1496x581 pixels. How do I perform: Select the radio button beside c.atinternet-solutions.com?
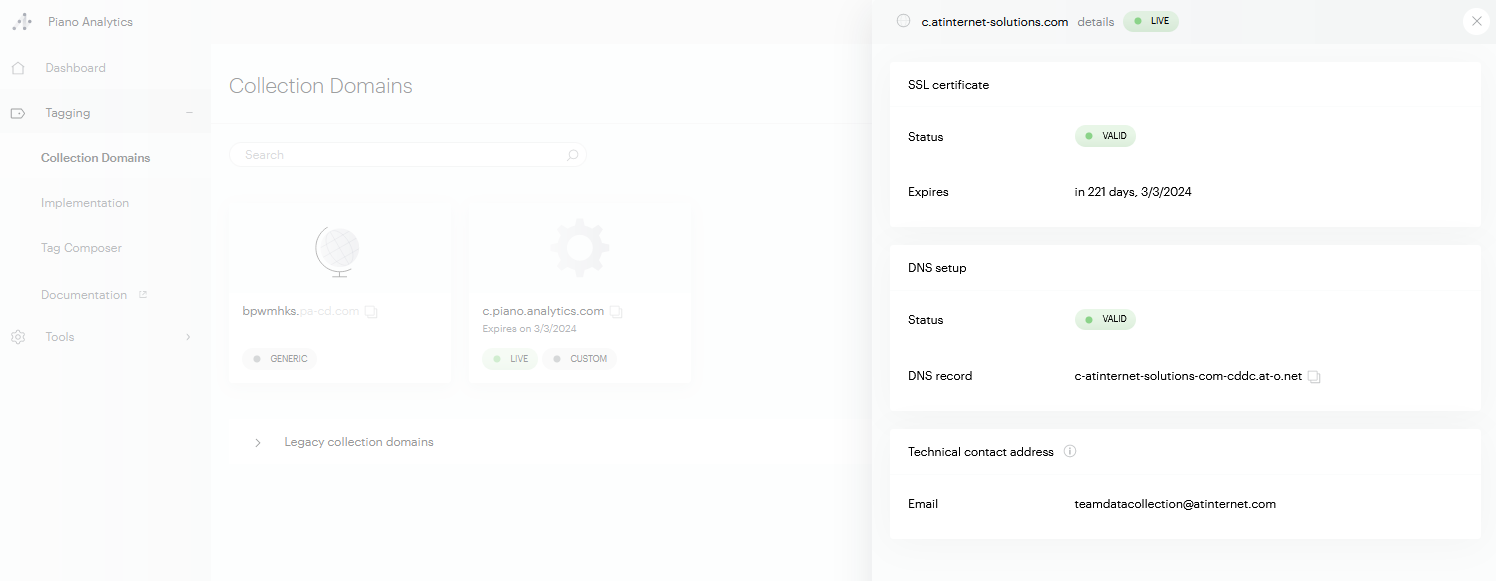(x=904, y=21)
